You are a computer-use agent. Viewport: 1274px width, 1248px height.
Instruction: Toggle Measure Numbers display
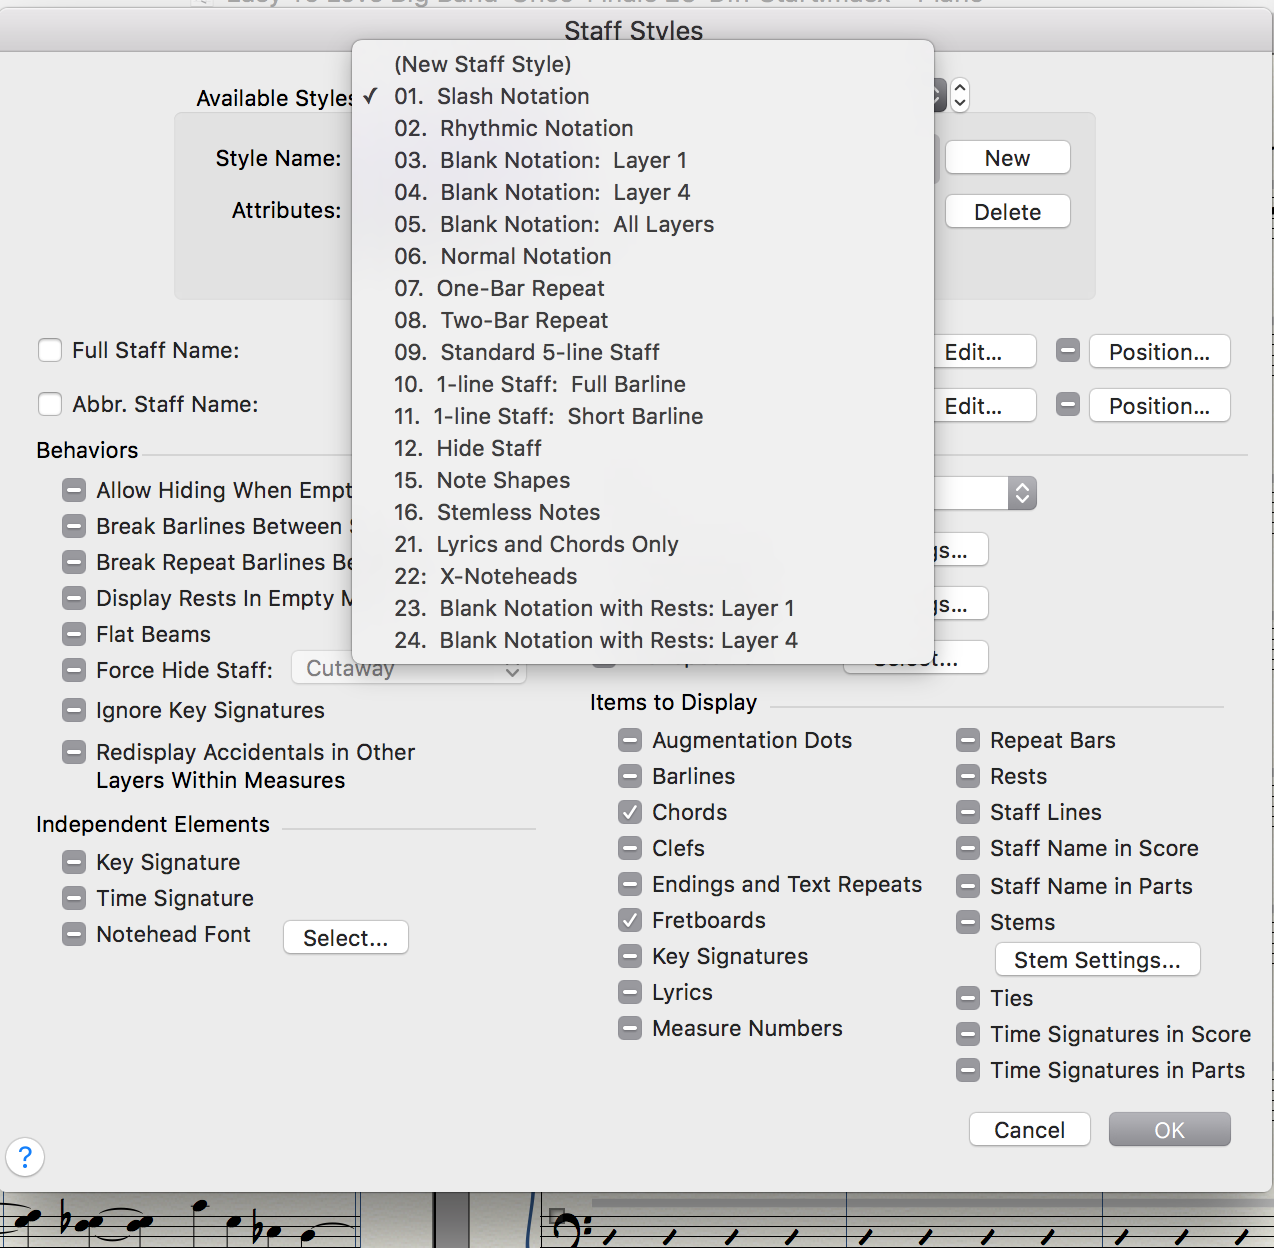pos(630,1028)
